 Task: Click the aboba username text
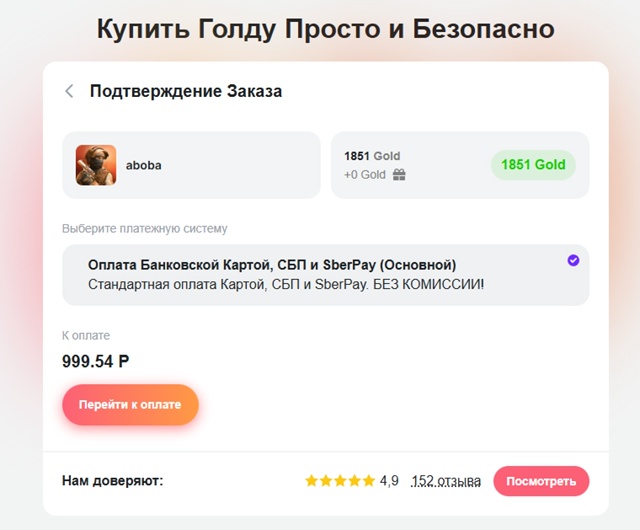(144, 165)
